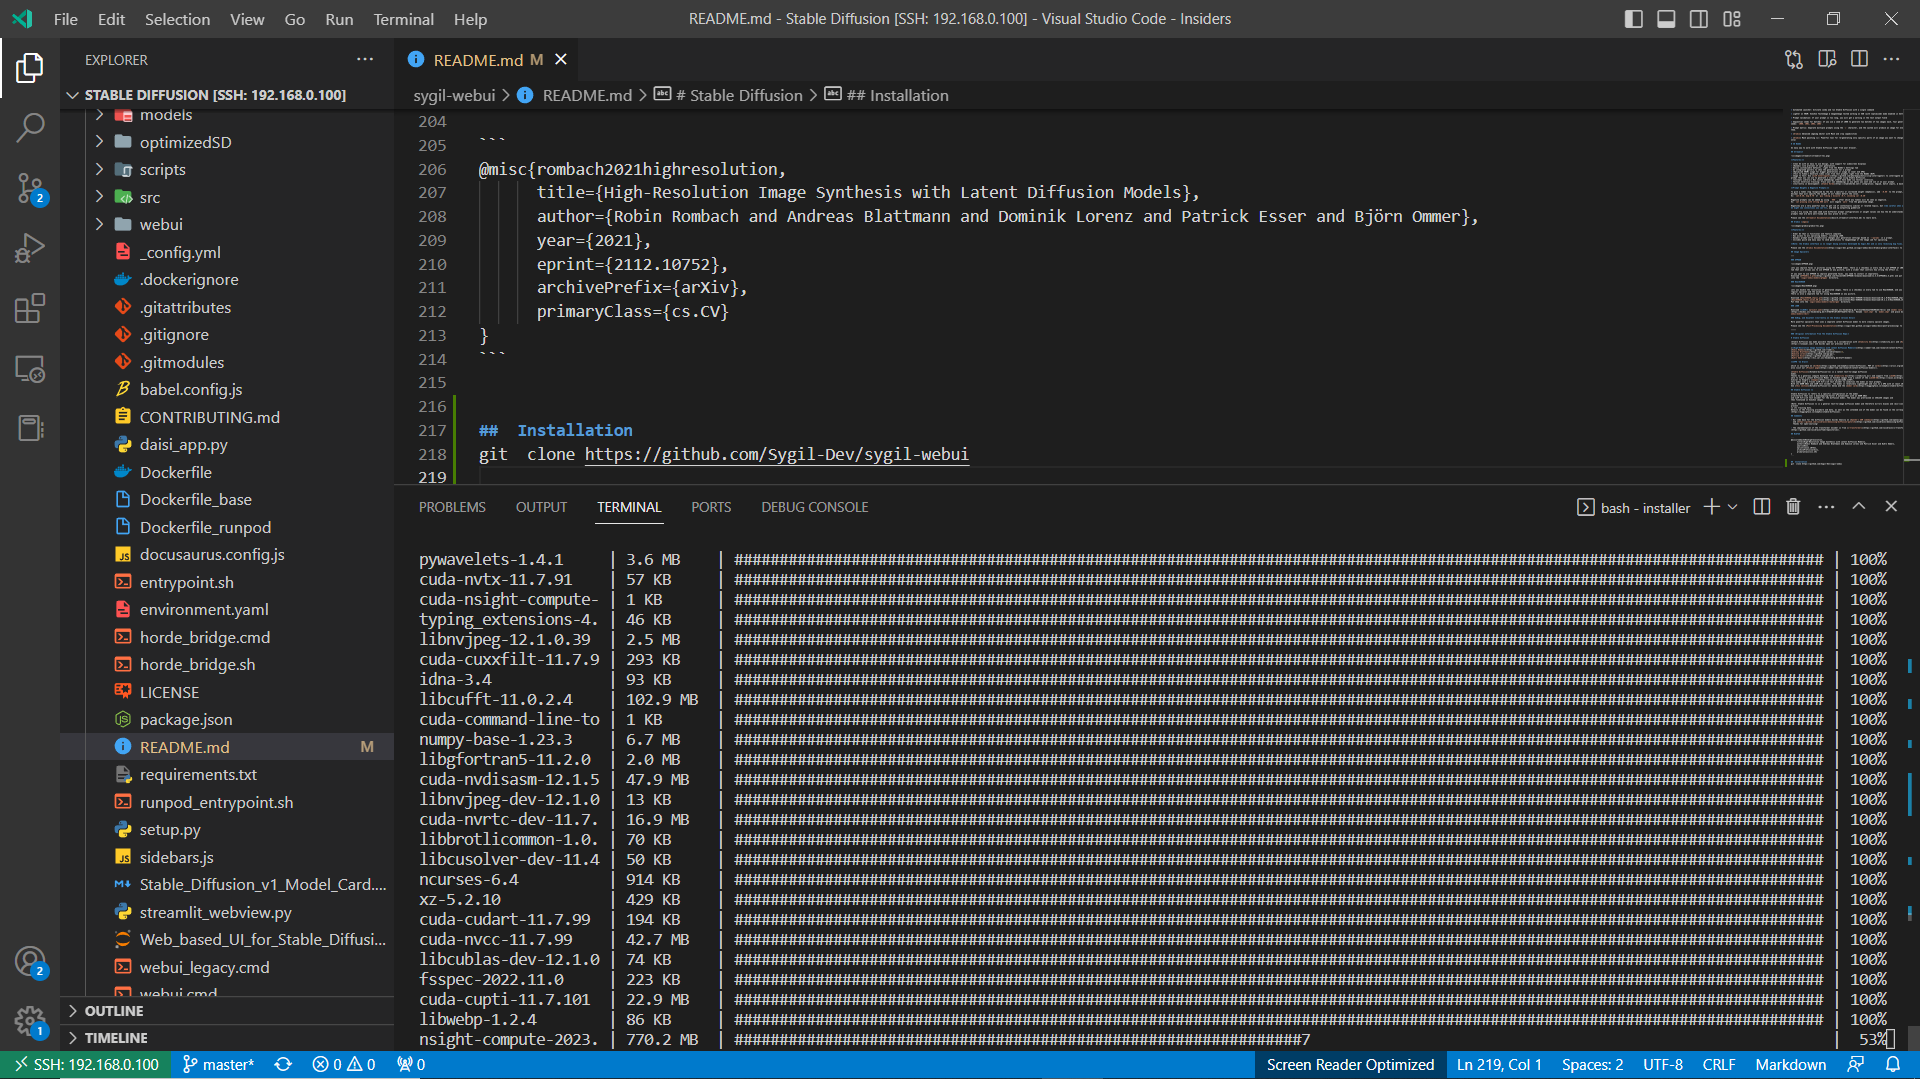Switch to the Debug Console tab
This screenshot has height=1079, width=1920.
[814, 507]
